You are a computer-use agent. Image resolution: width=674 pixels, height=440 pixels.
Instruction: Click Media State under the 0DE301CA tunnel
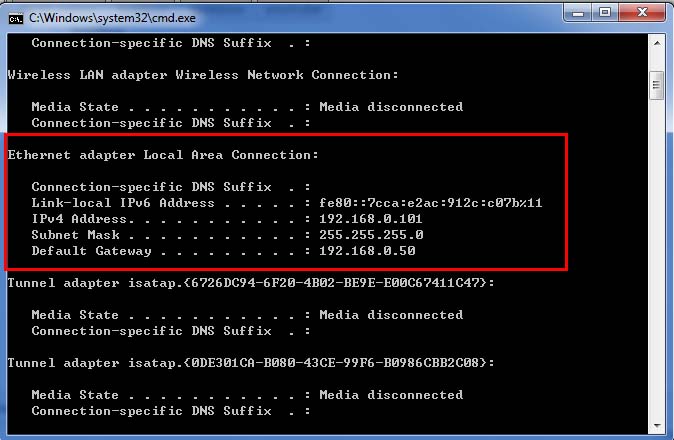[75, 395]
